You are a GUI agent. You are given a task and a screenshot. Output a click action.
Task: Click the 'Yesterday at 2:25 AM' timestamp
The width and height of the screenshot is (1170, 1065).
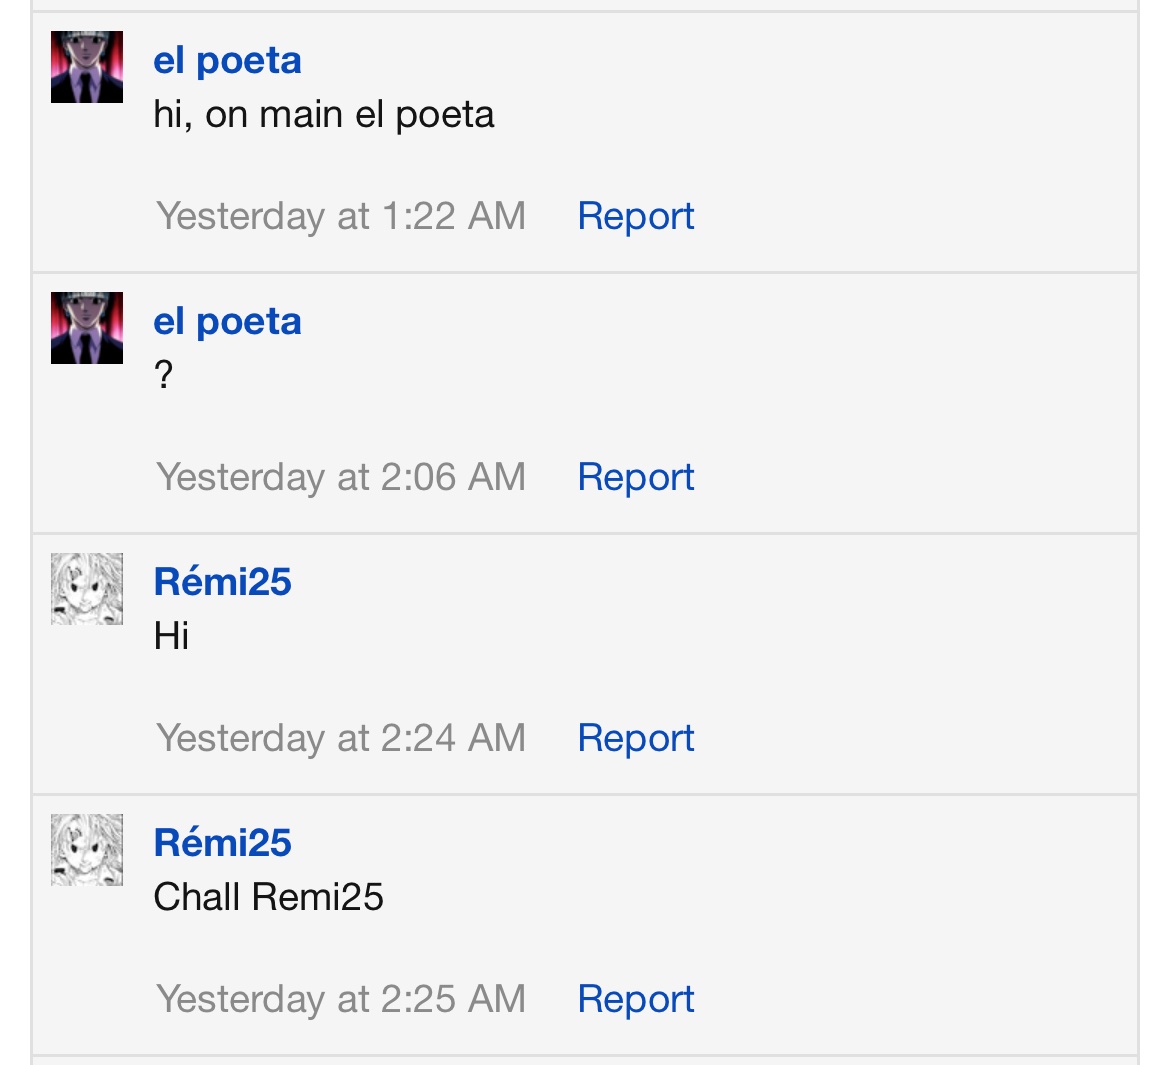tap(341, 999)
